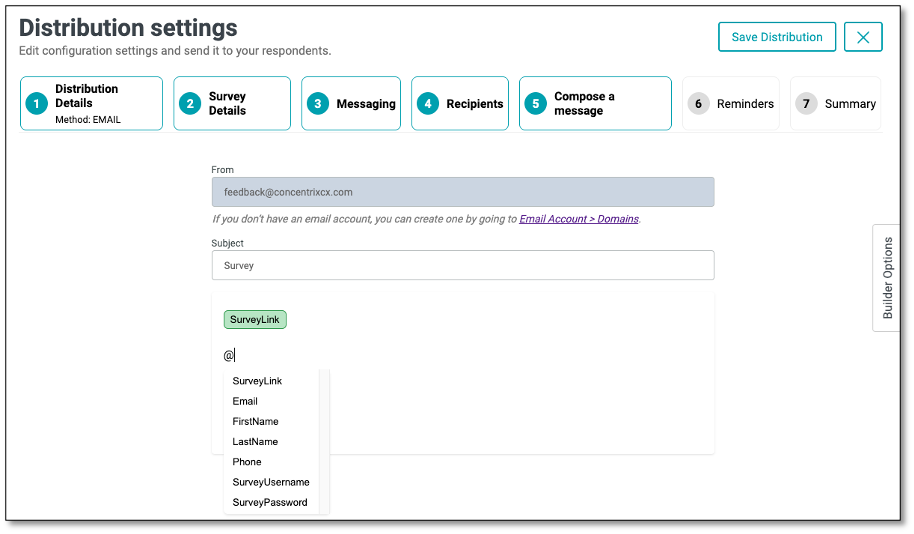Choose SurveyLink from the mention dropdown
This screenshot has width=914, height=534.
click(257, 381)
